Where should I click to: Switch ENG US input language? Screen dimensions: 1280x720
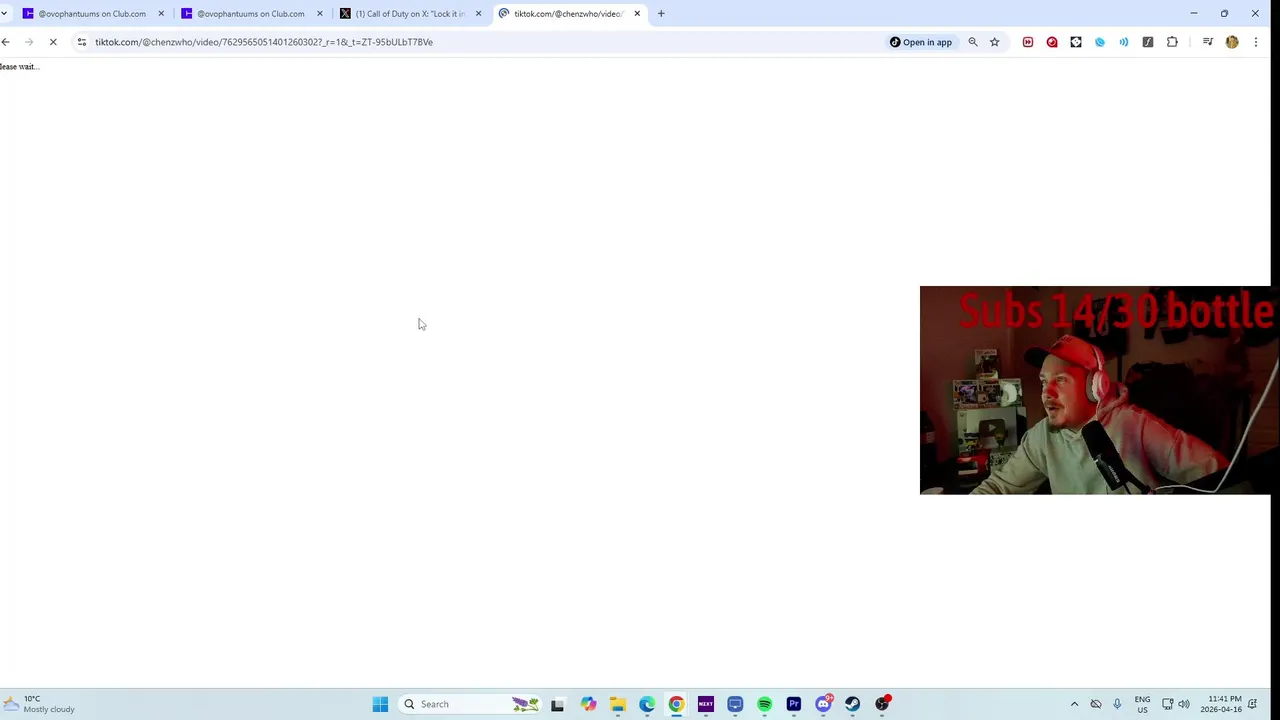pos(1142,704)
